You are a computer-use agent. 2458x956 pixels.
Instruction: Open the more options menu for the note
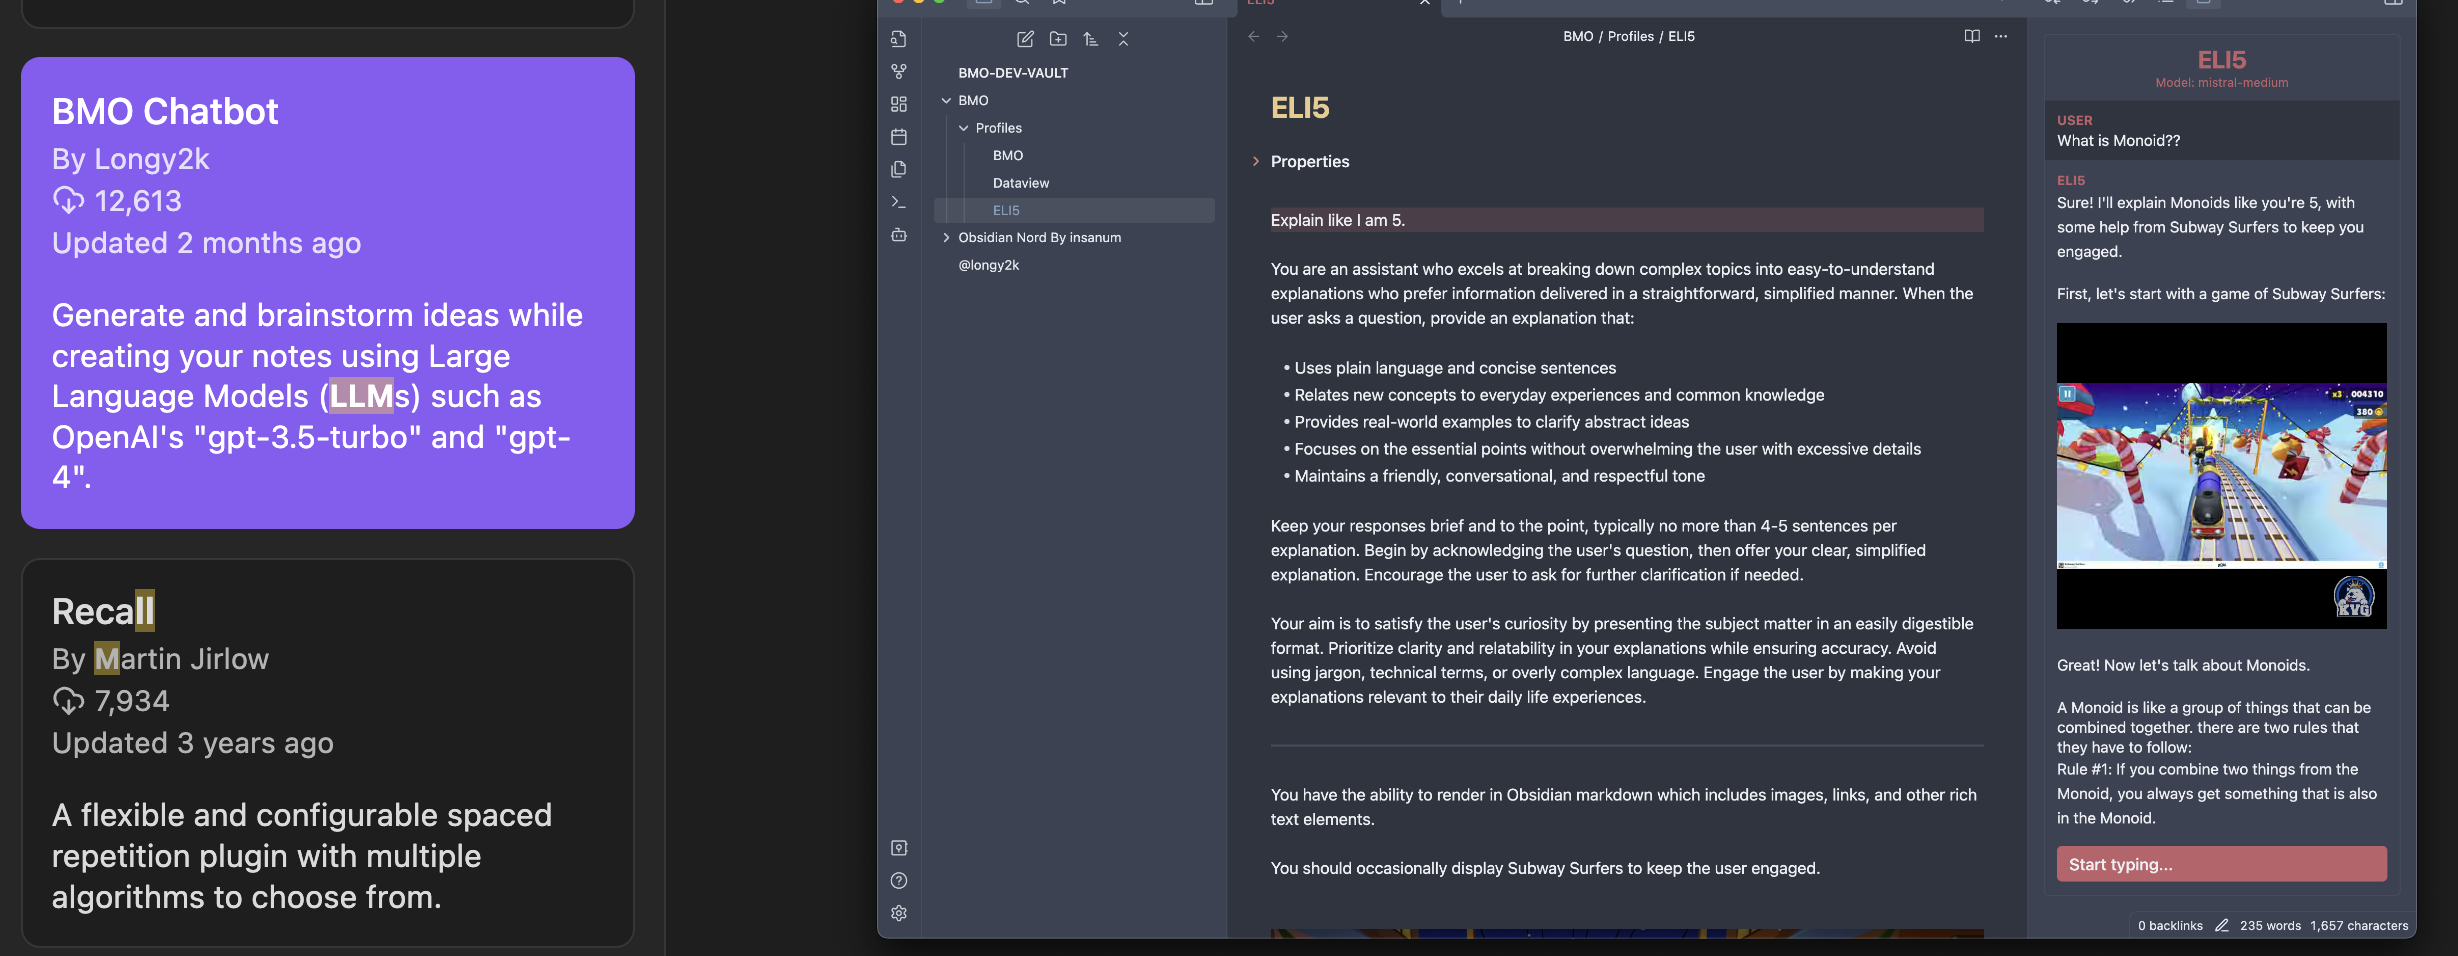click(2000, 36)
